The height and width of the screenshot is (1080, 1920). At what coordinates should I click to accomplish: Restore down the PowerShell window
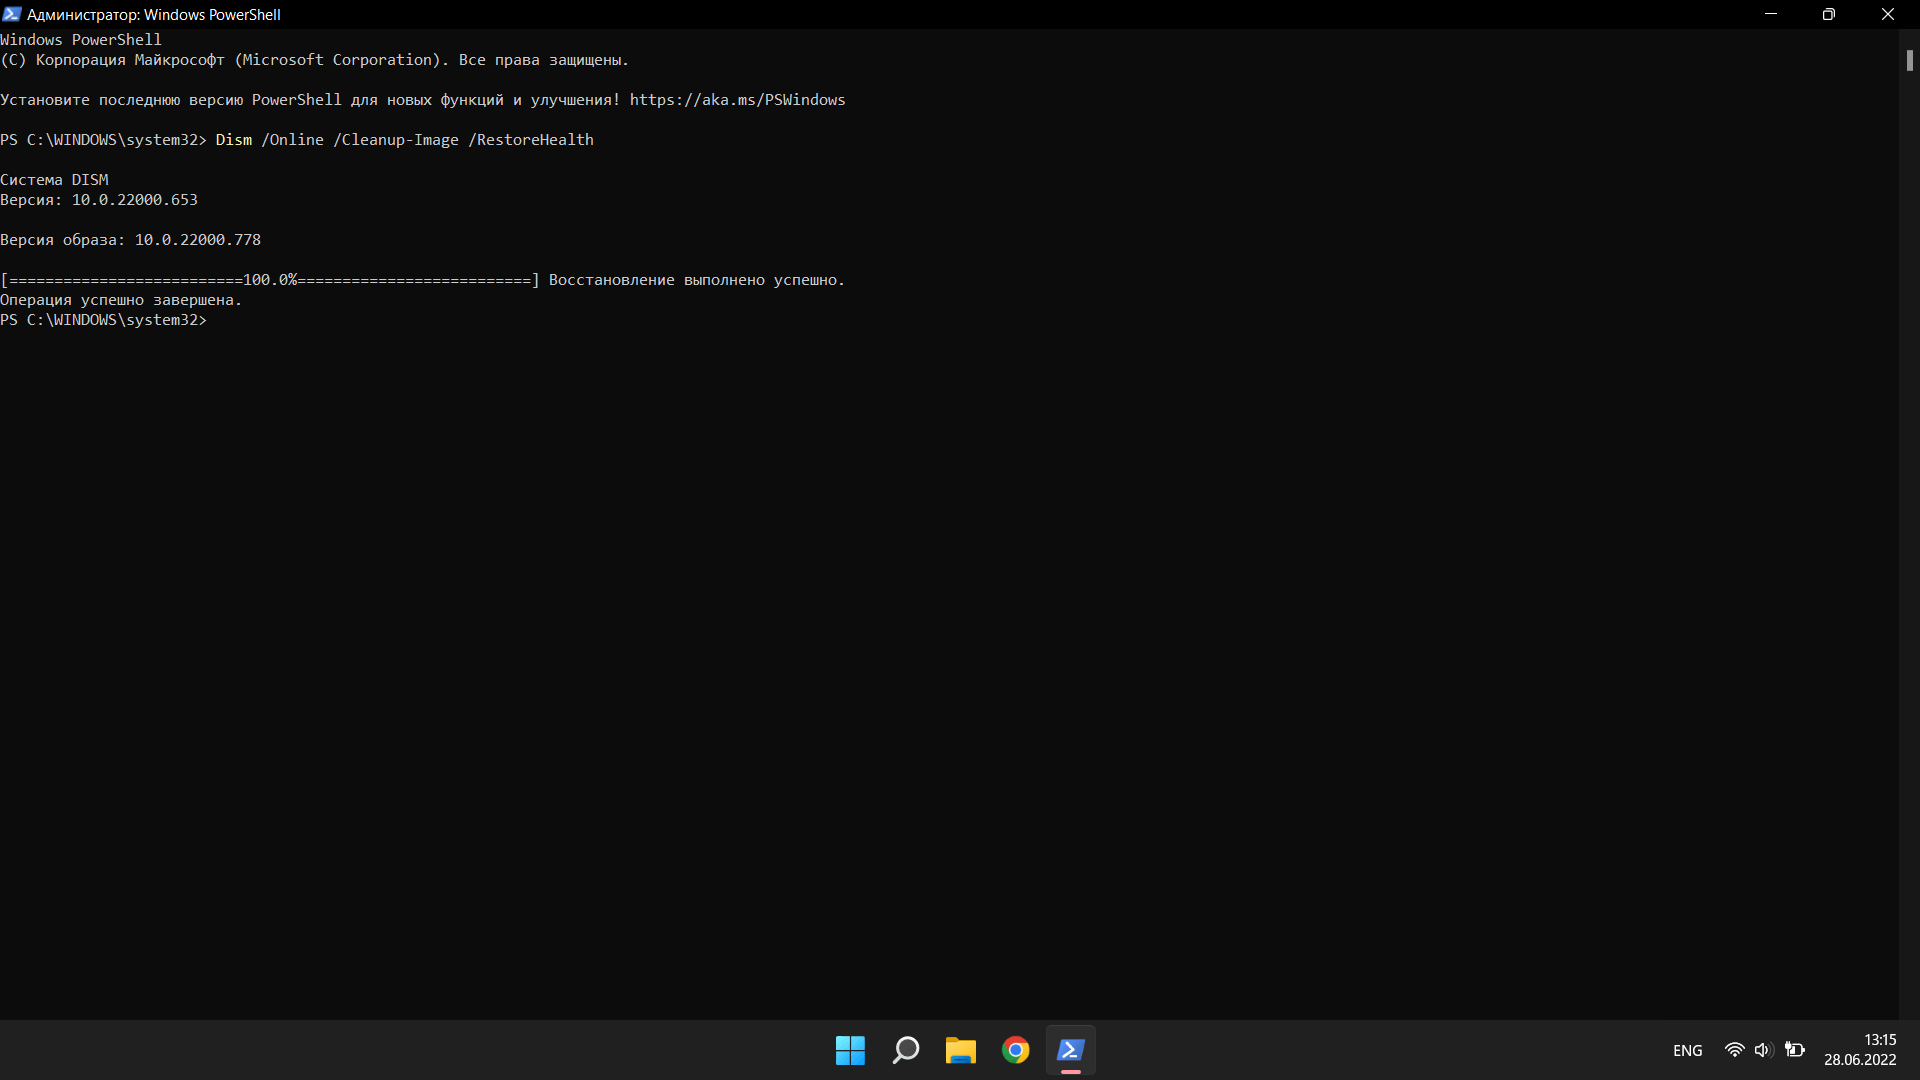pyautogui.click(x=1829, y=14)
